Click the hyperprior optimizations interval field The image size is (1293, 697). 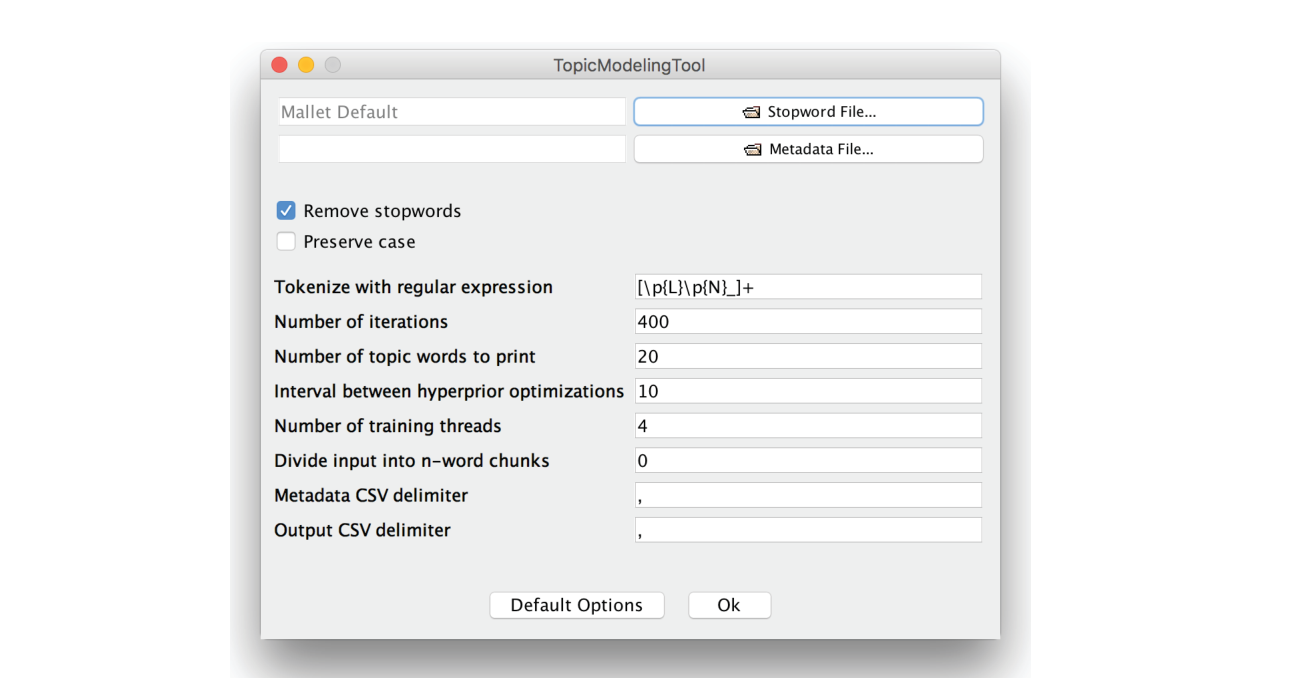[x=808, y=391]
